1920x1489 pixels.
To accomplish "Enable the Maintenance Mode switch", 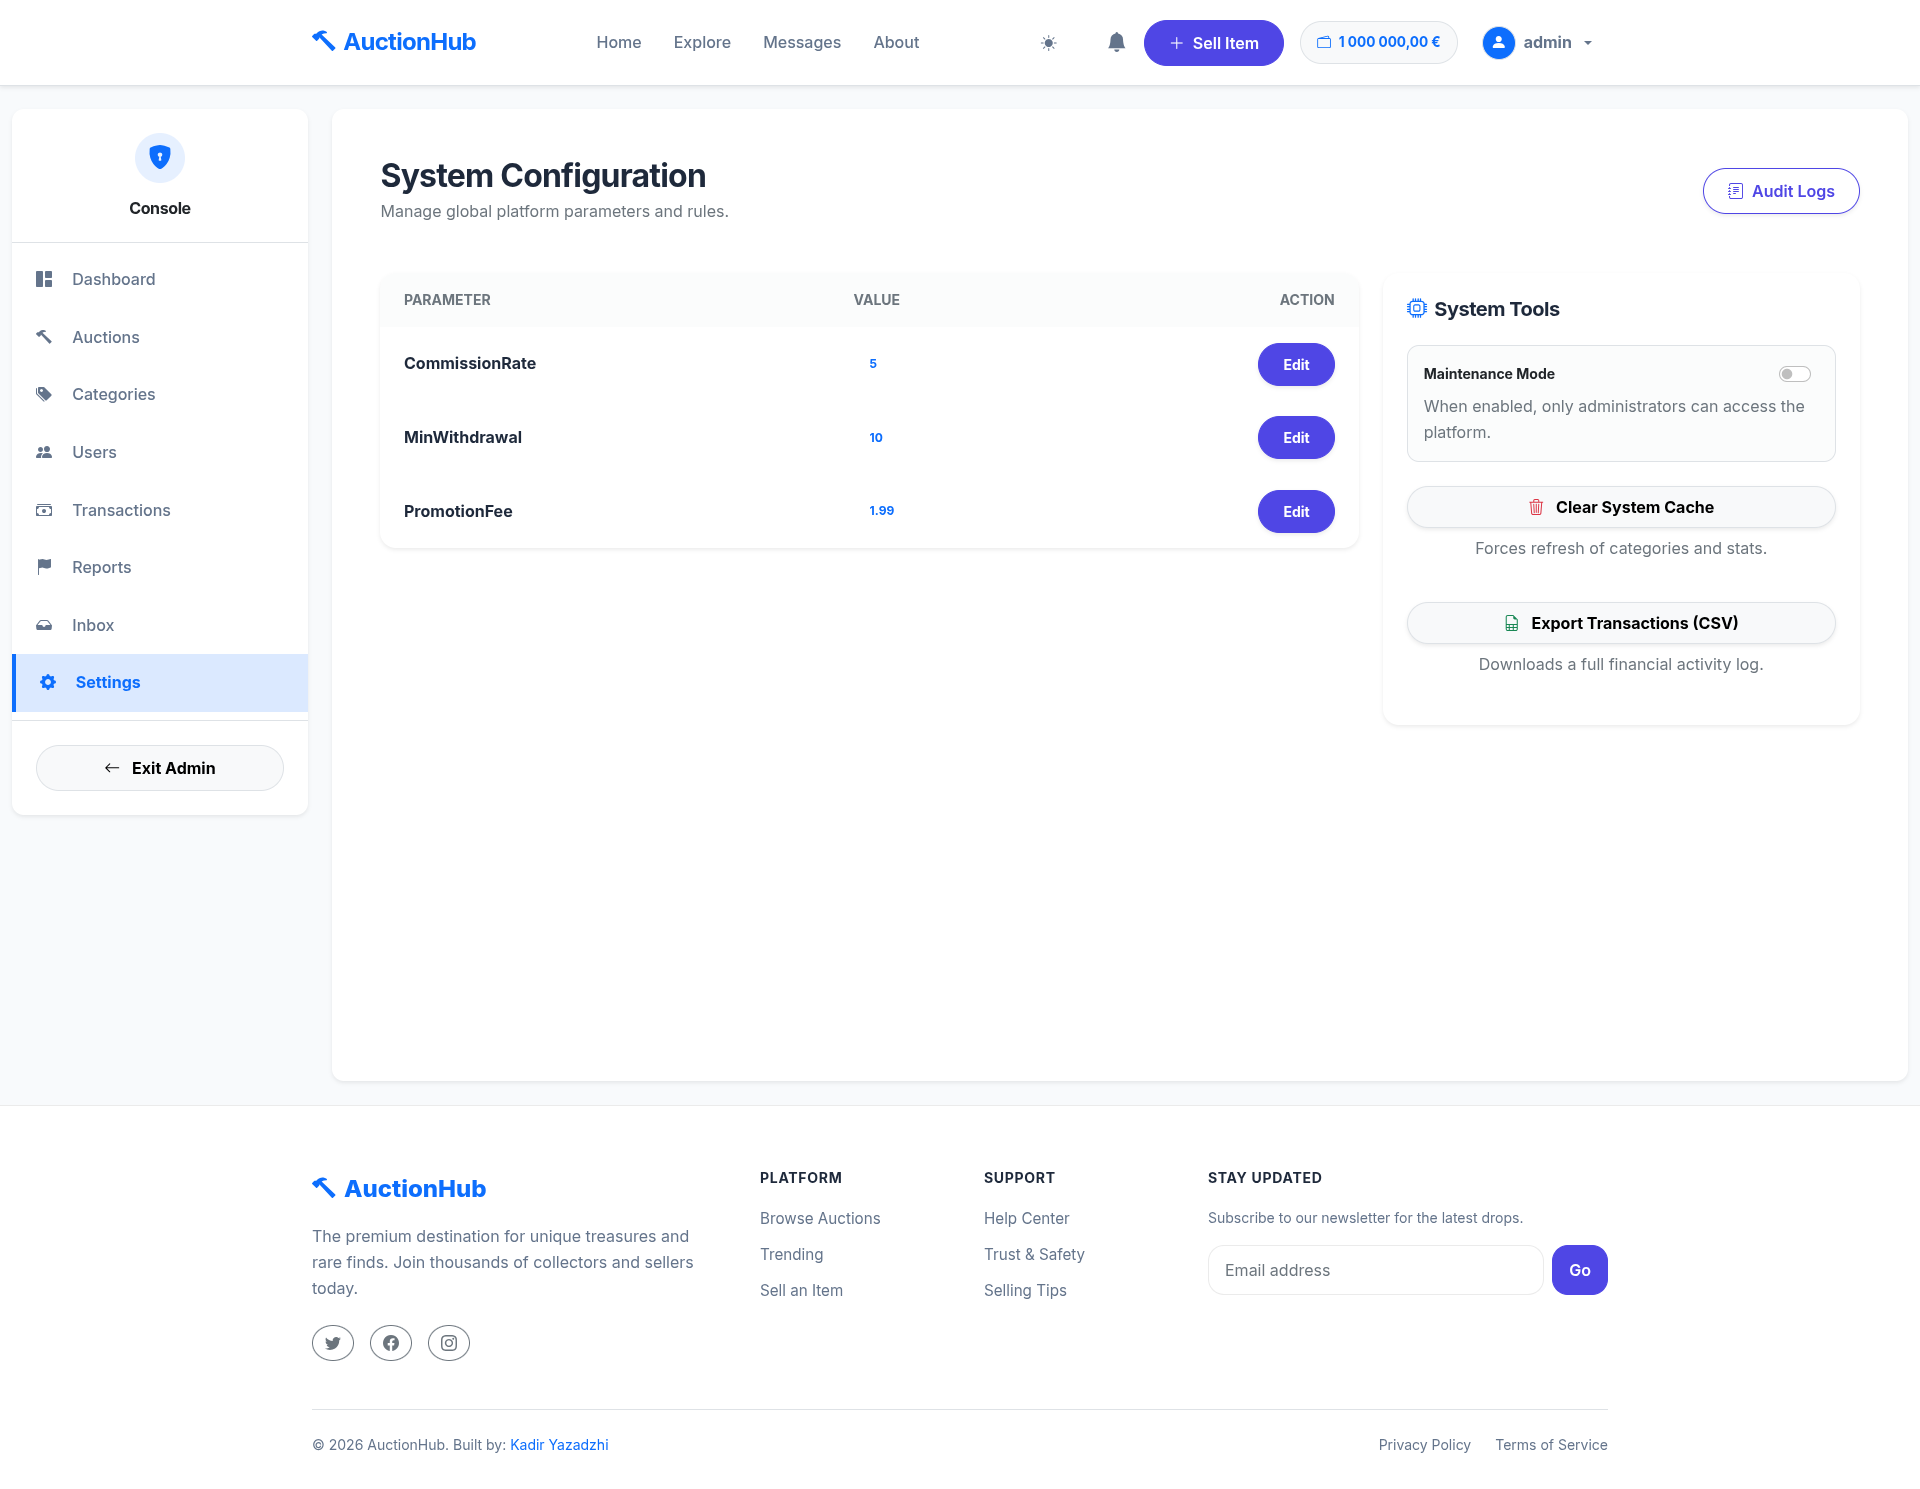I will coord(1795,374).
